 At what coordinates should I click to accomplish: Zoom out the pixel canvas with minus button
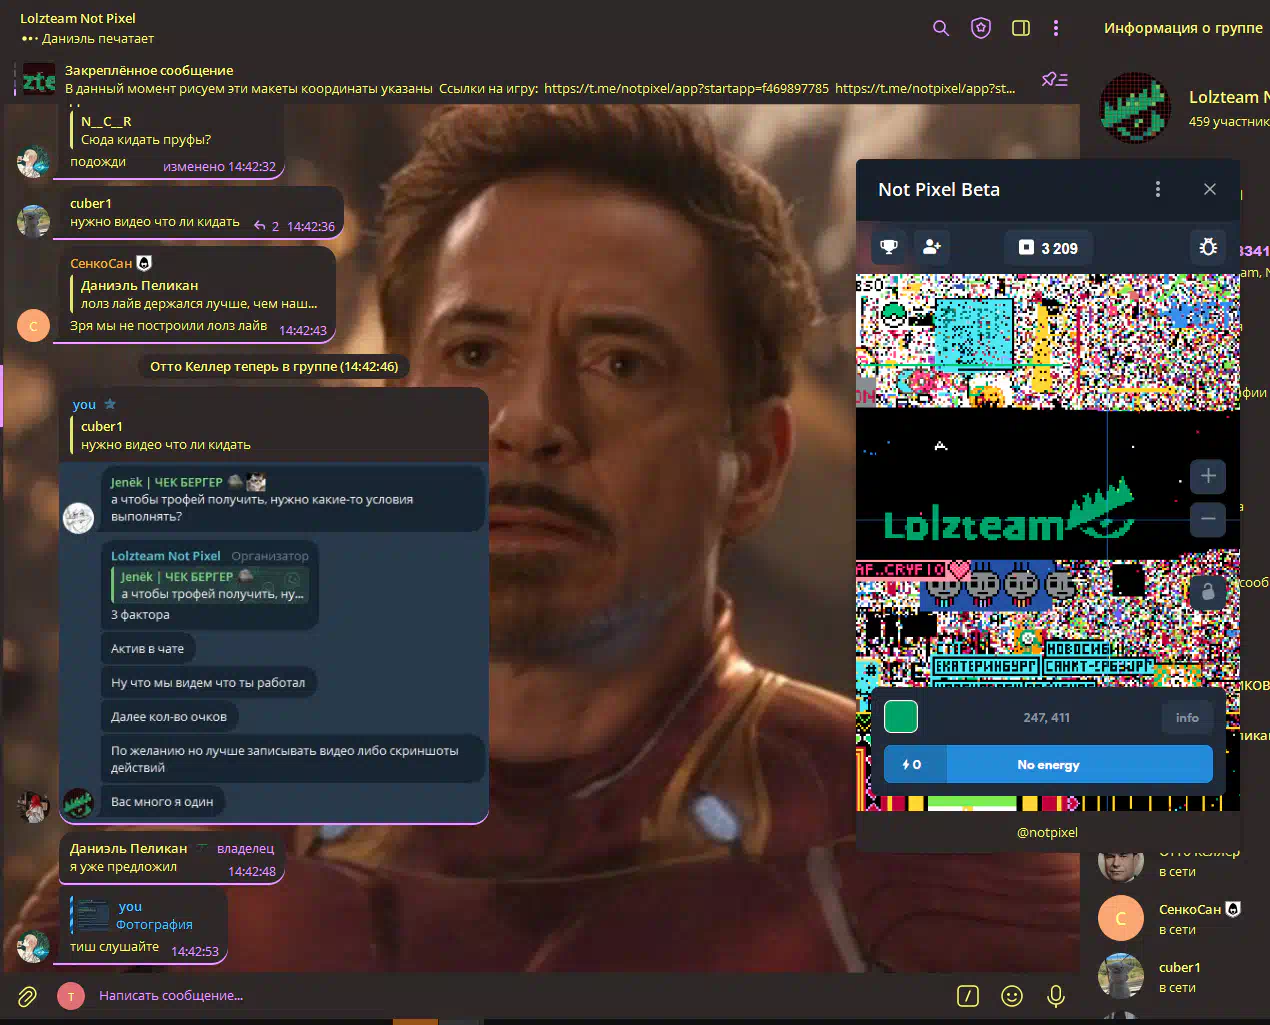click(1208, 518)
